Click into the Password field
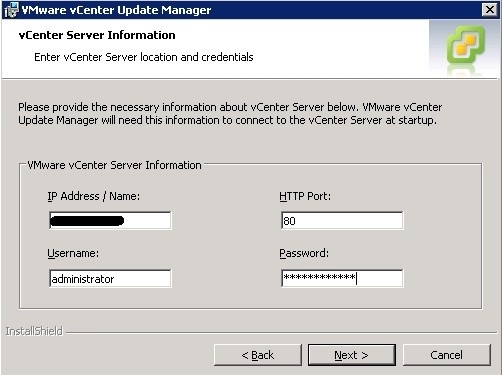The width and height of the screenshot is (502, 375). 342,278
